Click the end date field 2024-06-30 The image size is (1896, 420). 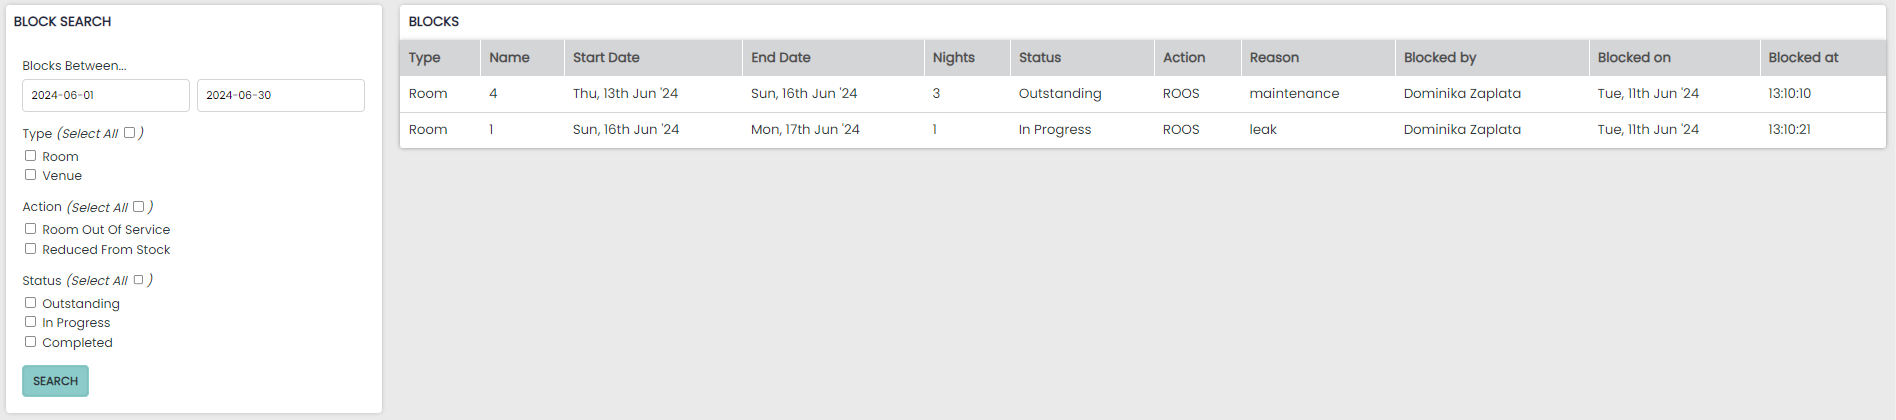(280, 95)
